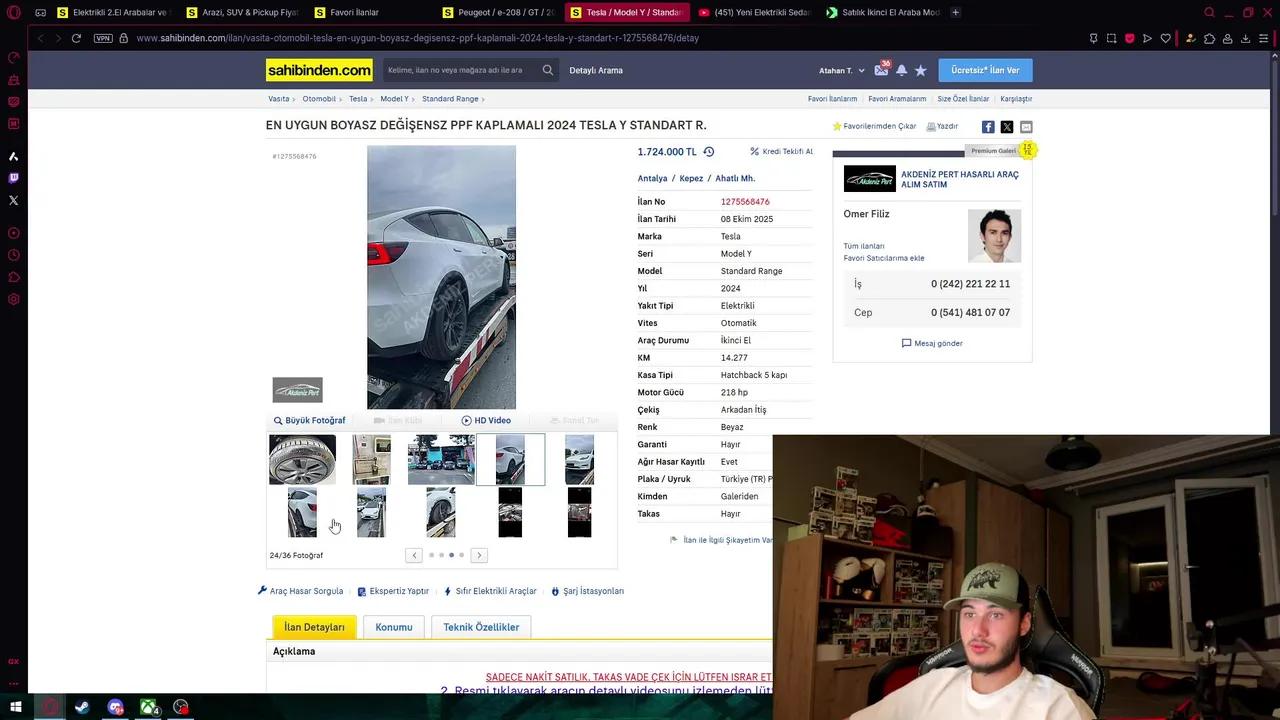This screenshot has width=1280, height=720.
Task: Open X (Twitter) in the Opera sidebar
Action: (x=13, y=200)
